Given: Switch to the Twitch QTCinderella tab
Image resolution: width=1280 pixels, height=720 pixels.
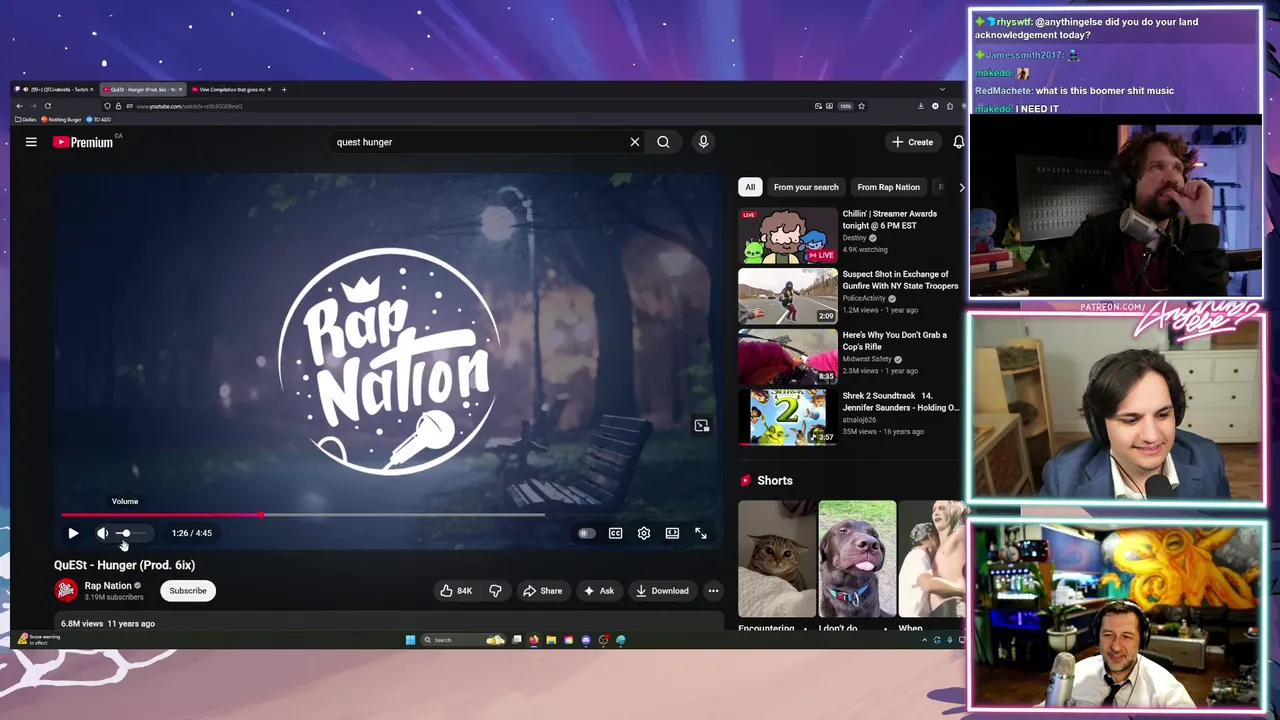Looking at the screenshot, I should pyautogui.click(x=56, y=89).
